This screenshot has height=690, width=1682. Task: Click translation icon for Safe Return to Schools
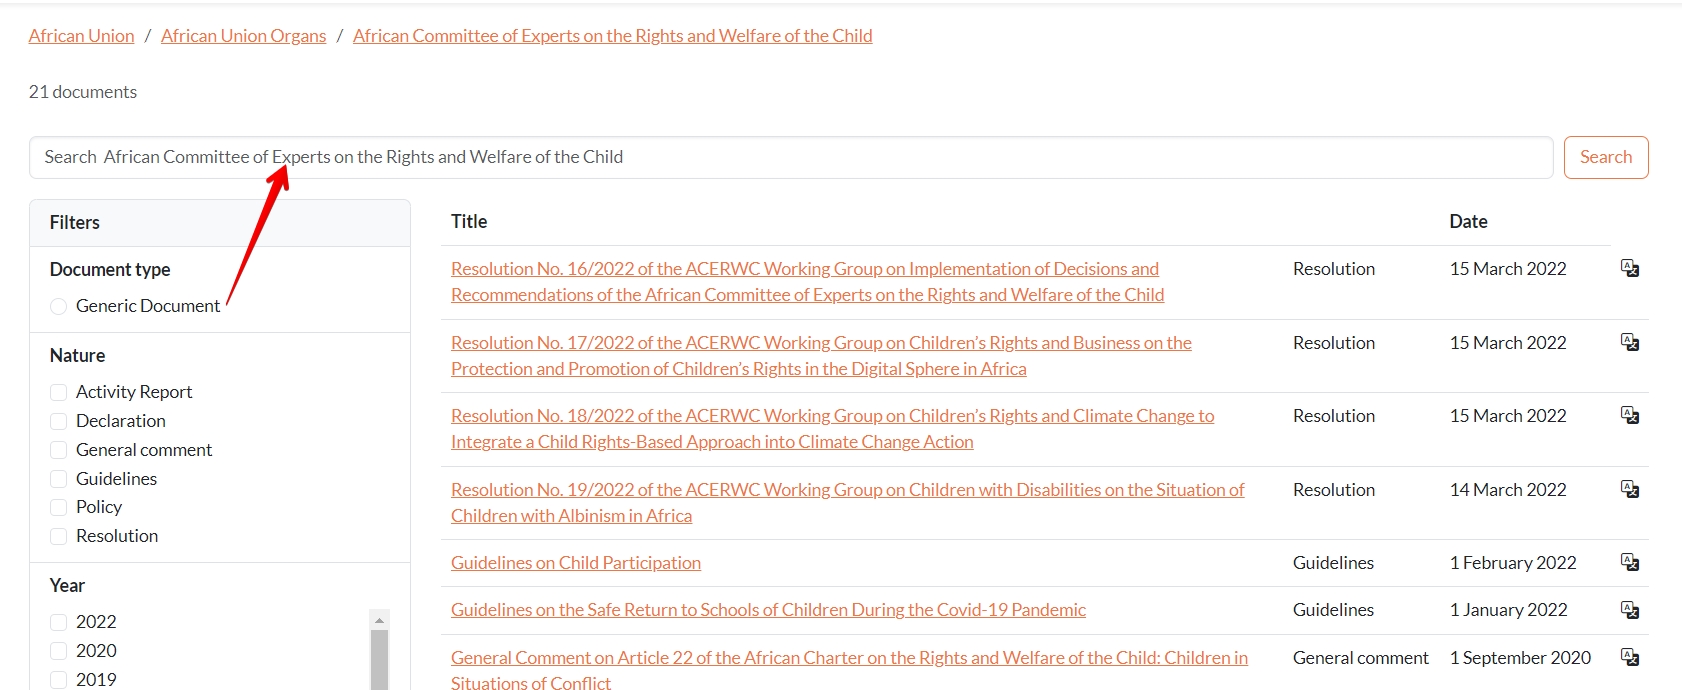pos(1629,610)
